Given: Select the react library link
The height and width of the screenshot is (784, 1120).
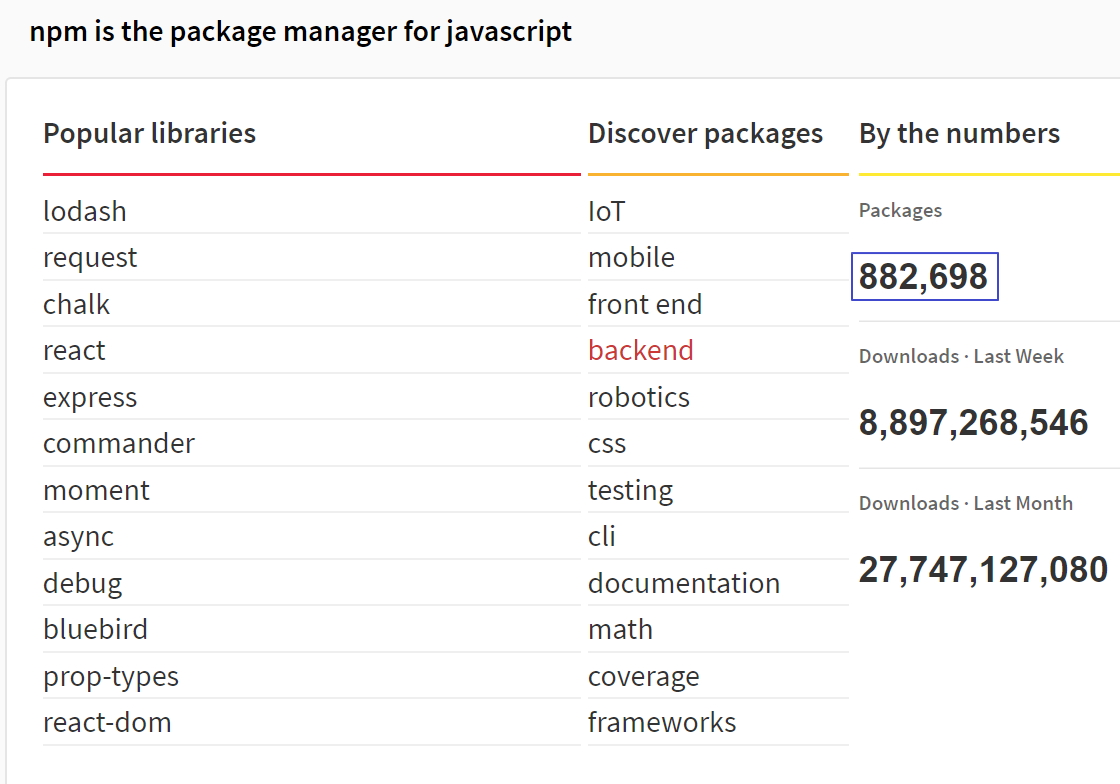Looking at the screenshot, I should coord(74,351).
